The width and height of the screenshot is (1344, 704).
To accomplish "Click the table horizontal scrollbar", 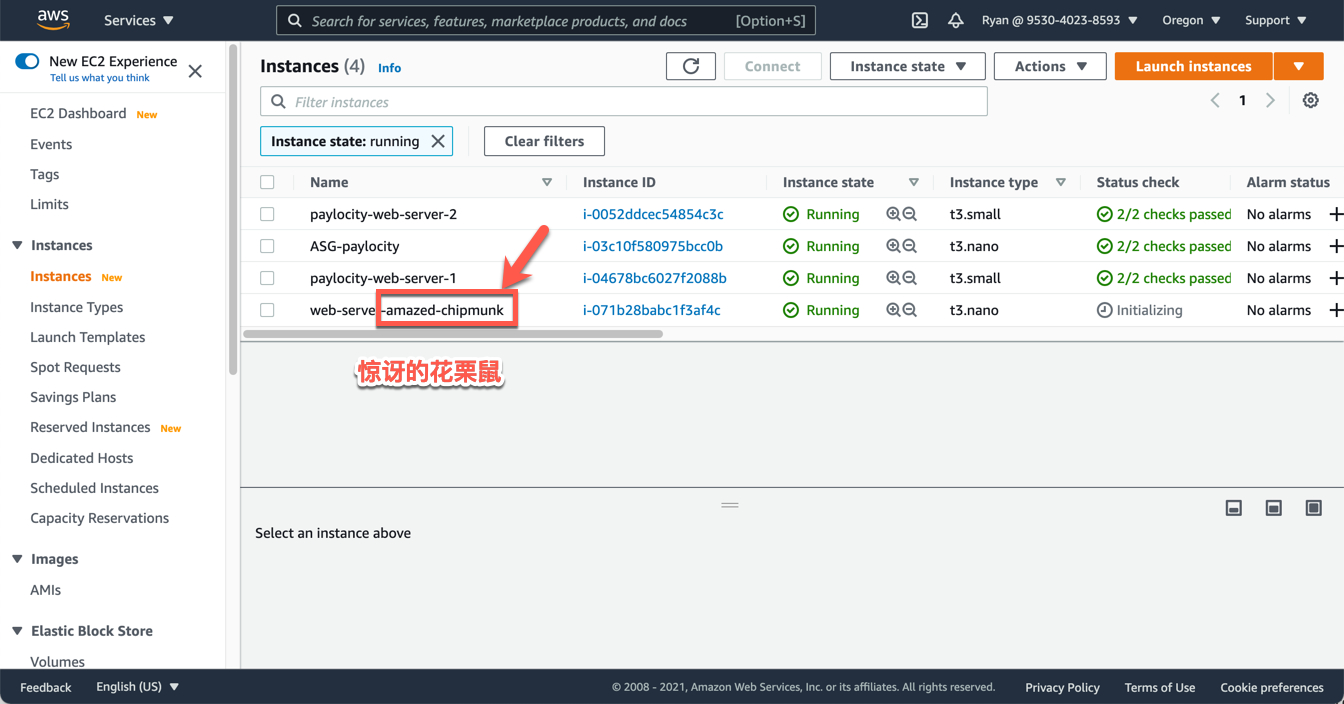I will click(x=453, y=334).
